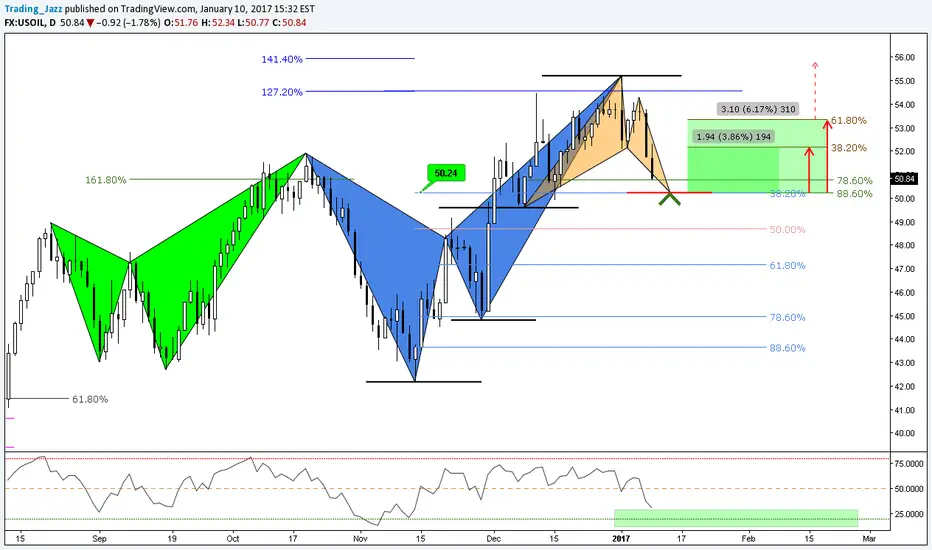
Task: Click the 42.00 price axis value
Action: 905,386
